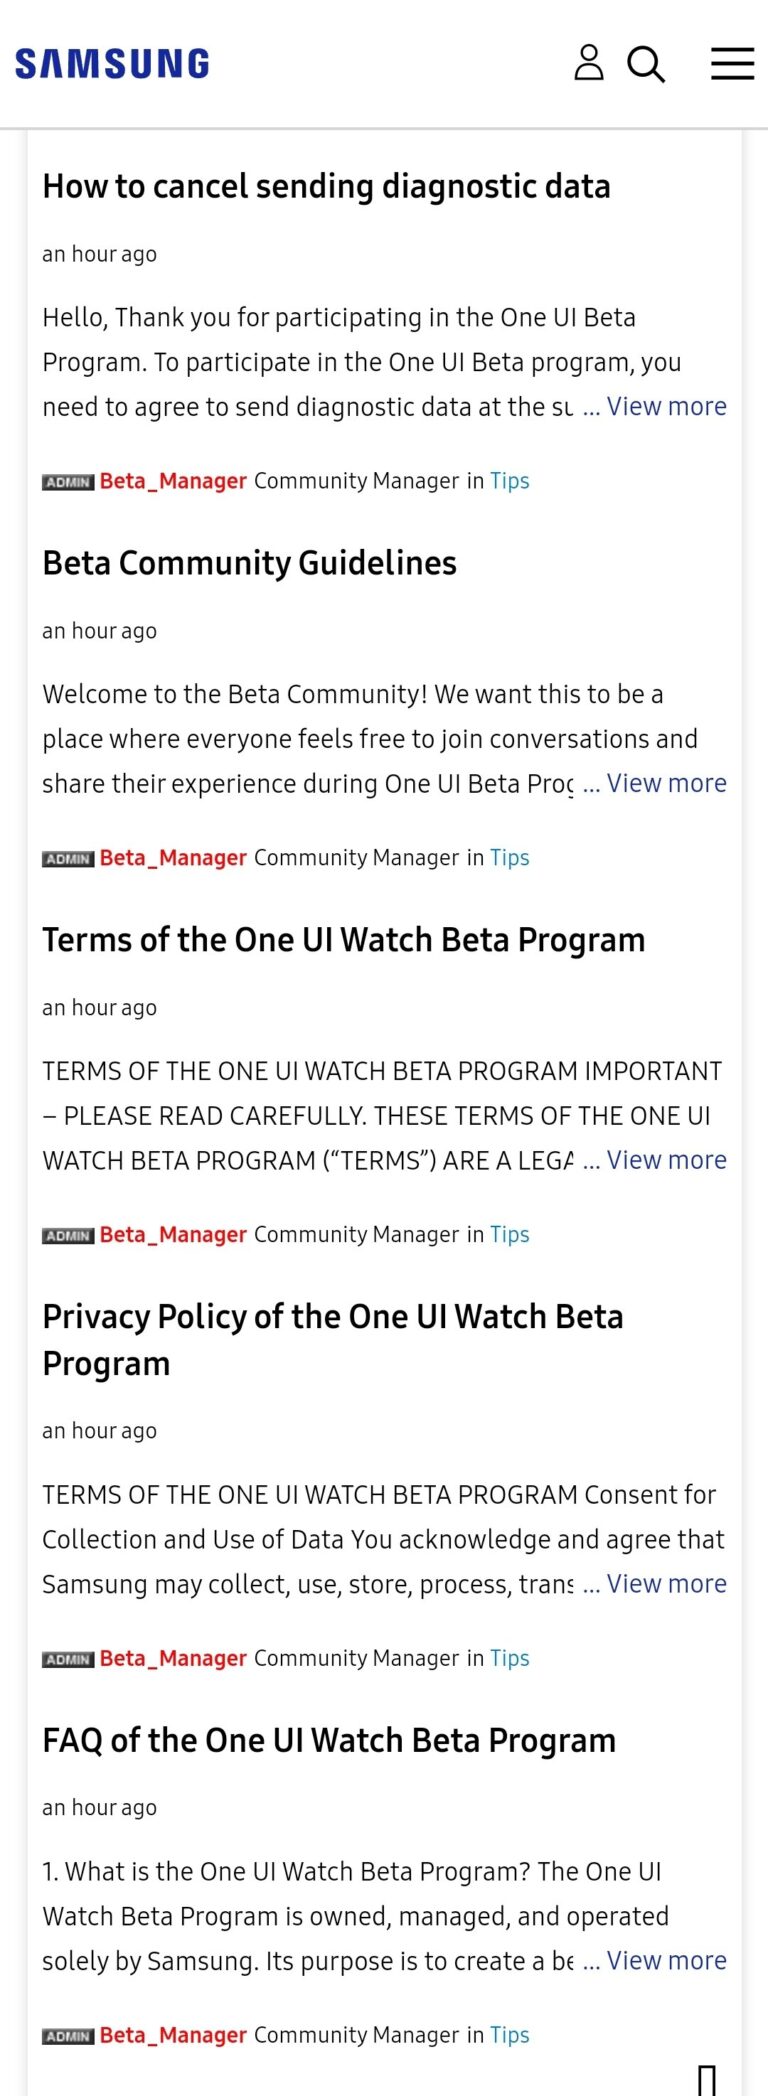
Task: Click 'View more' on FAQ post
Action: point(667,1961)
